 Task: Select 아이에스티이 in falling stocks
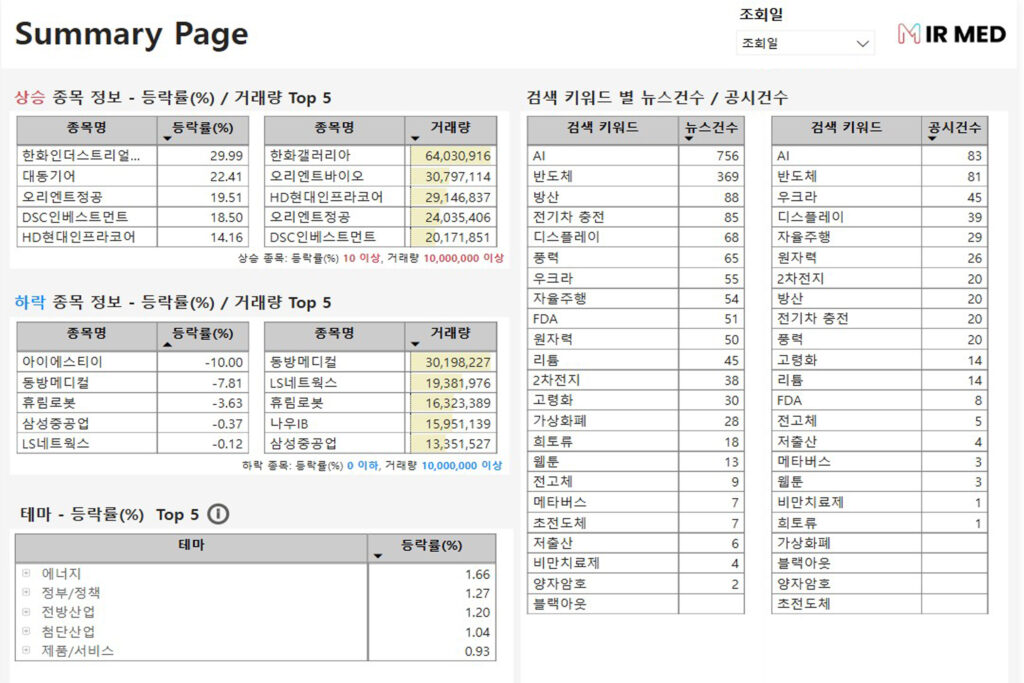(x=62, y=362)
